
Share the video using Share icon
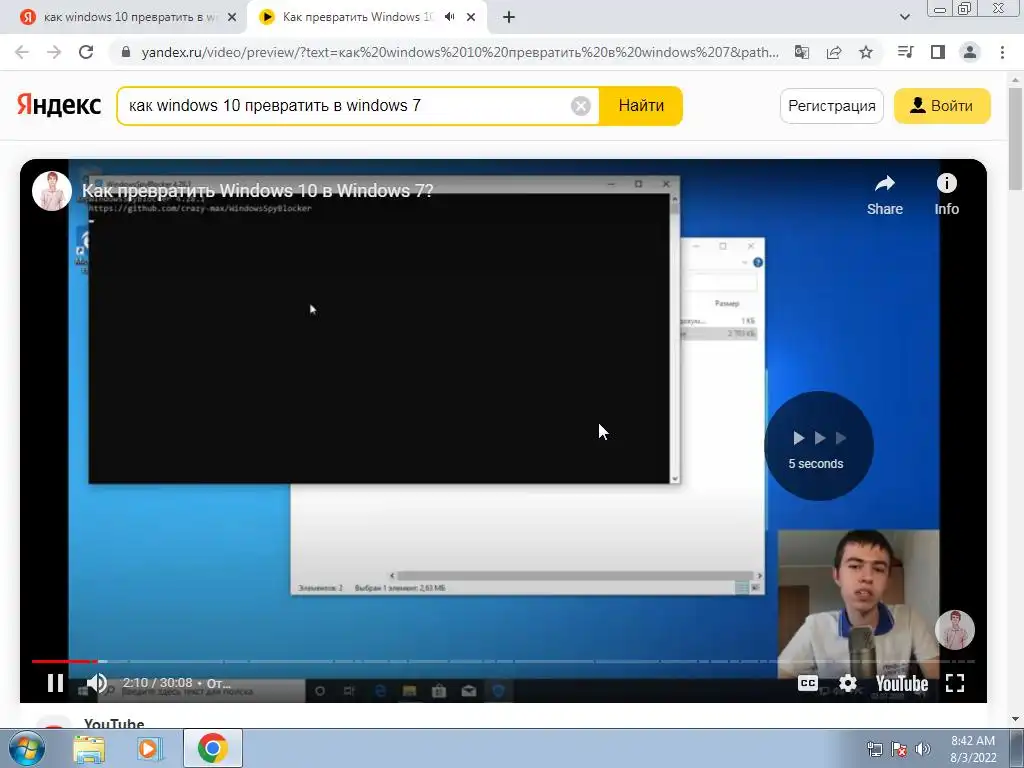[885, 195]
